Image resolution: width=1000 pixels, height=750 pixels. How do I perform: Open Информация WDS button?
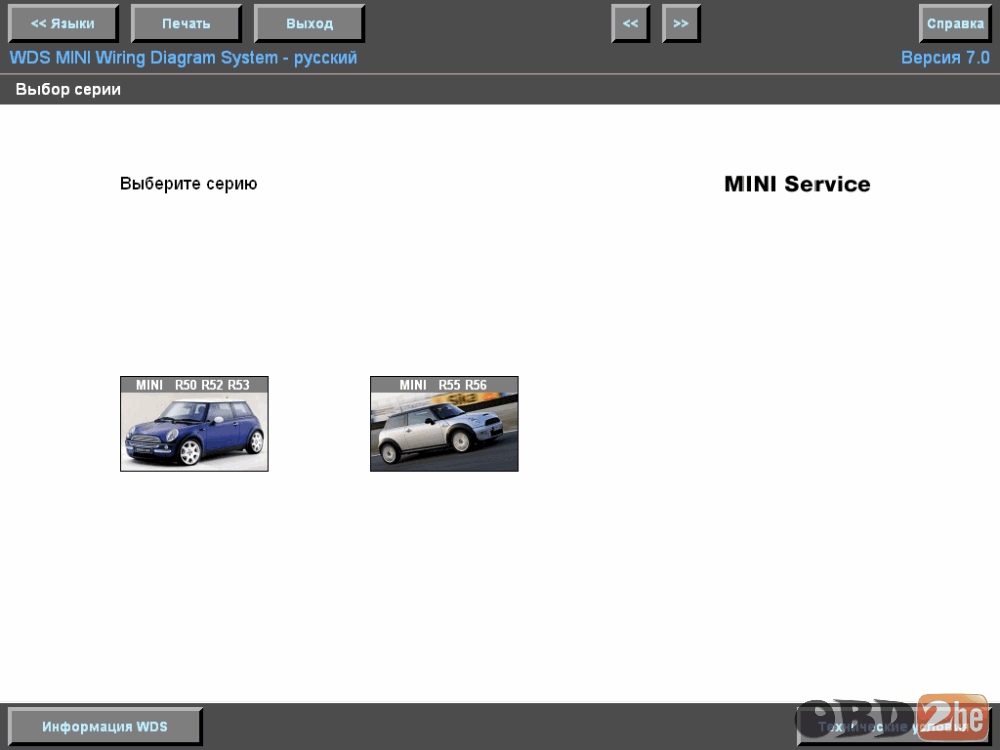coord(105,726)
